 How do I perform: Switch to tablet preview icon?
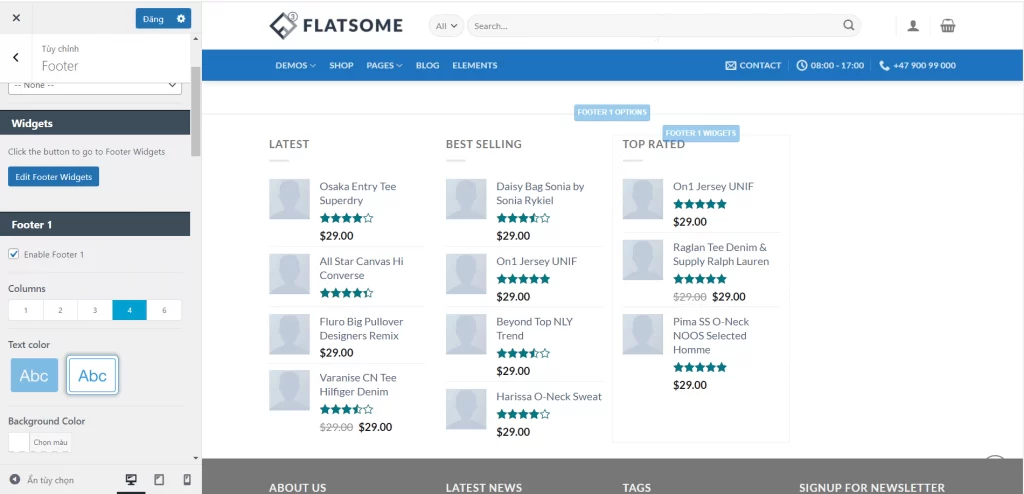(159, 480)
